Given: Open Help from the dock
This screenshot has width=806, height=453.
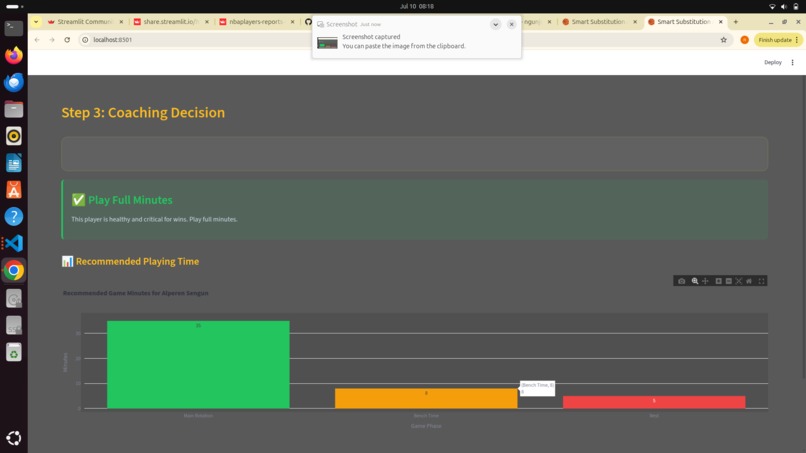Looking at the screenshot, I should tap(14, 216).
